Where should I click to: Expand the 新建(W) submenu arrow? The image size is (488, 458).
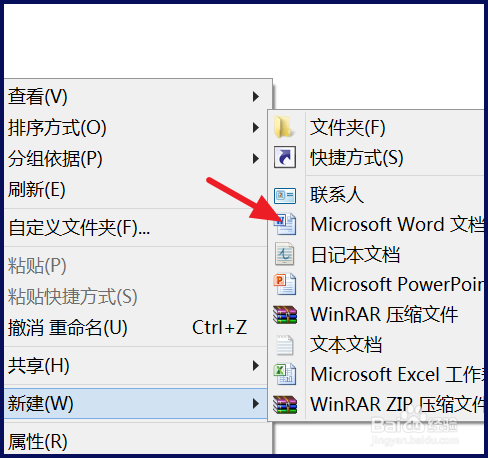coord(256,404)
